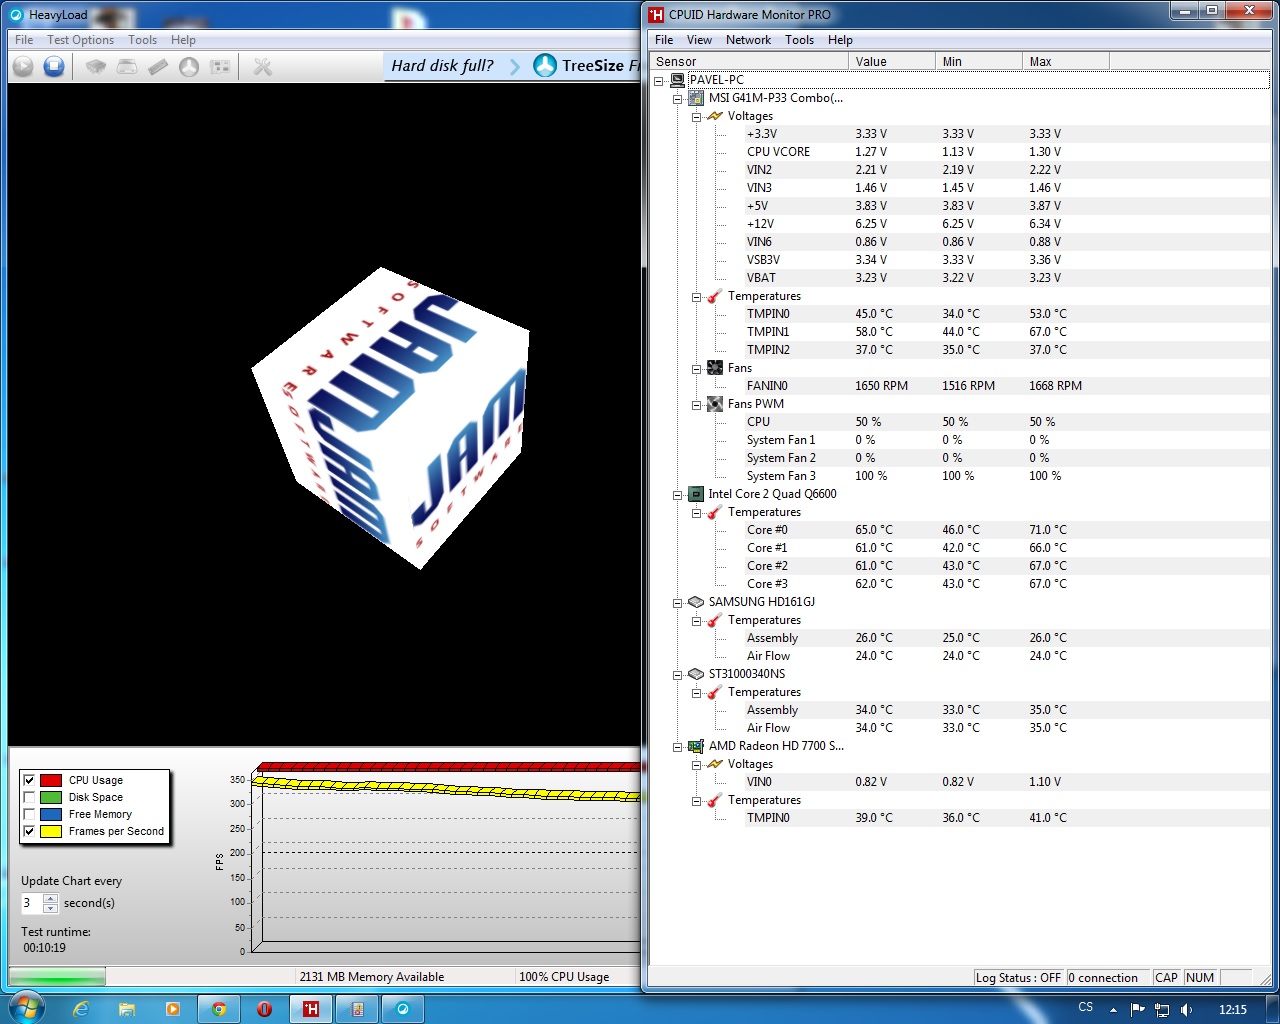Open the Network menu in HWMonitor
This screenshot has height=1024, width=1280.
point(748,40)
